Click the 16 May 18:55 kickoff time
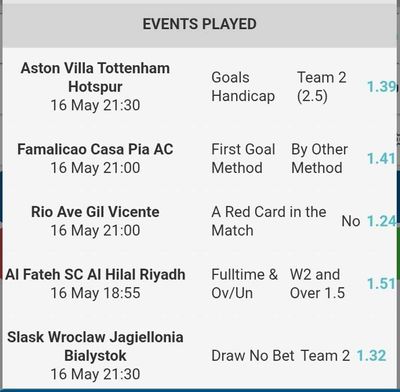Image resolution: width=400 pixels, height=392 pixels. 95,293
